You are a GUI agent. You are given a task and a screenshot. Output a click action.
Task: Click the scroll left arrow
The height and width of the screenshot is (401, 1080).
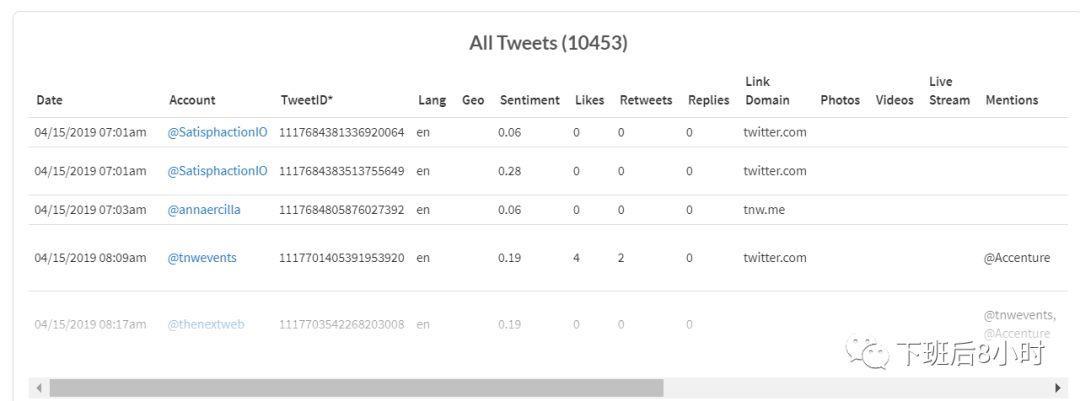point(39,388)
